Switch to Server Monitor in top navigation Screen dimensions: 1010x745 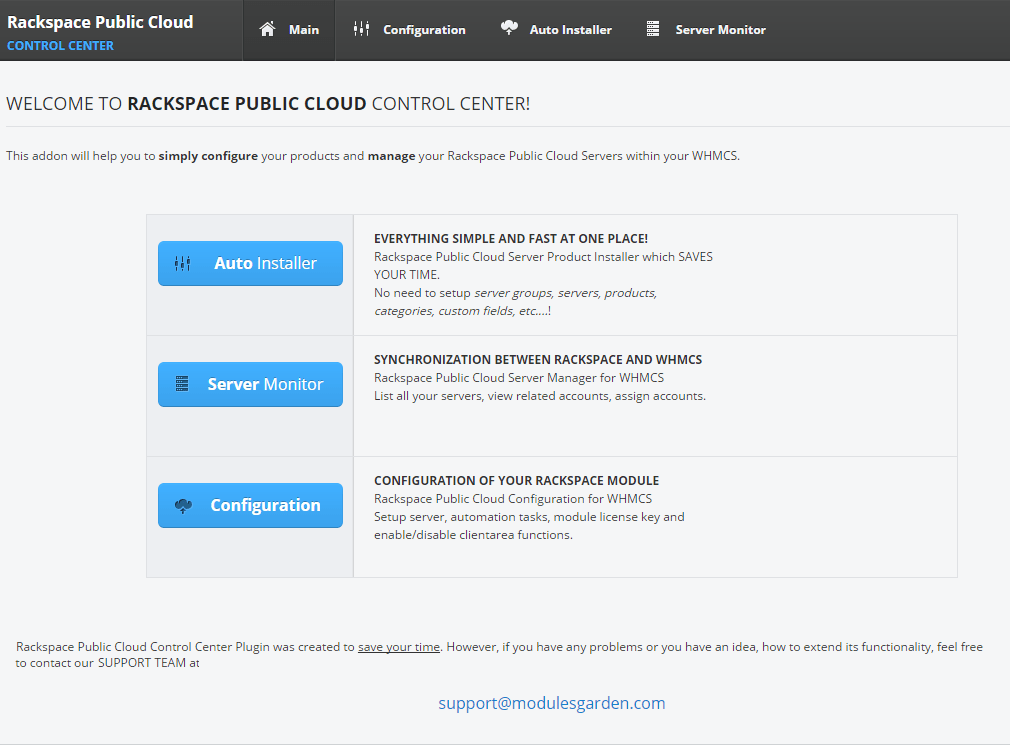coord(706,30)
